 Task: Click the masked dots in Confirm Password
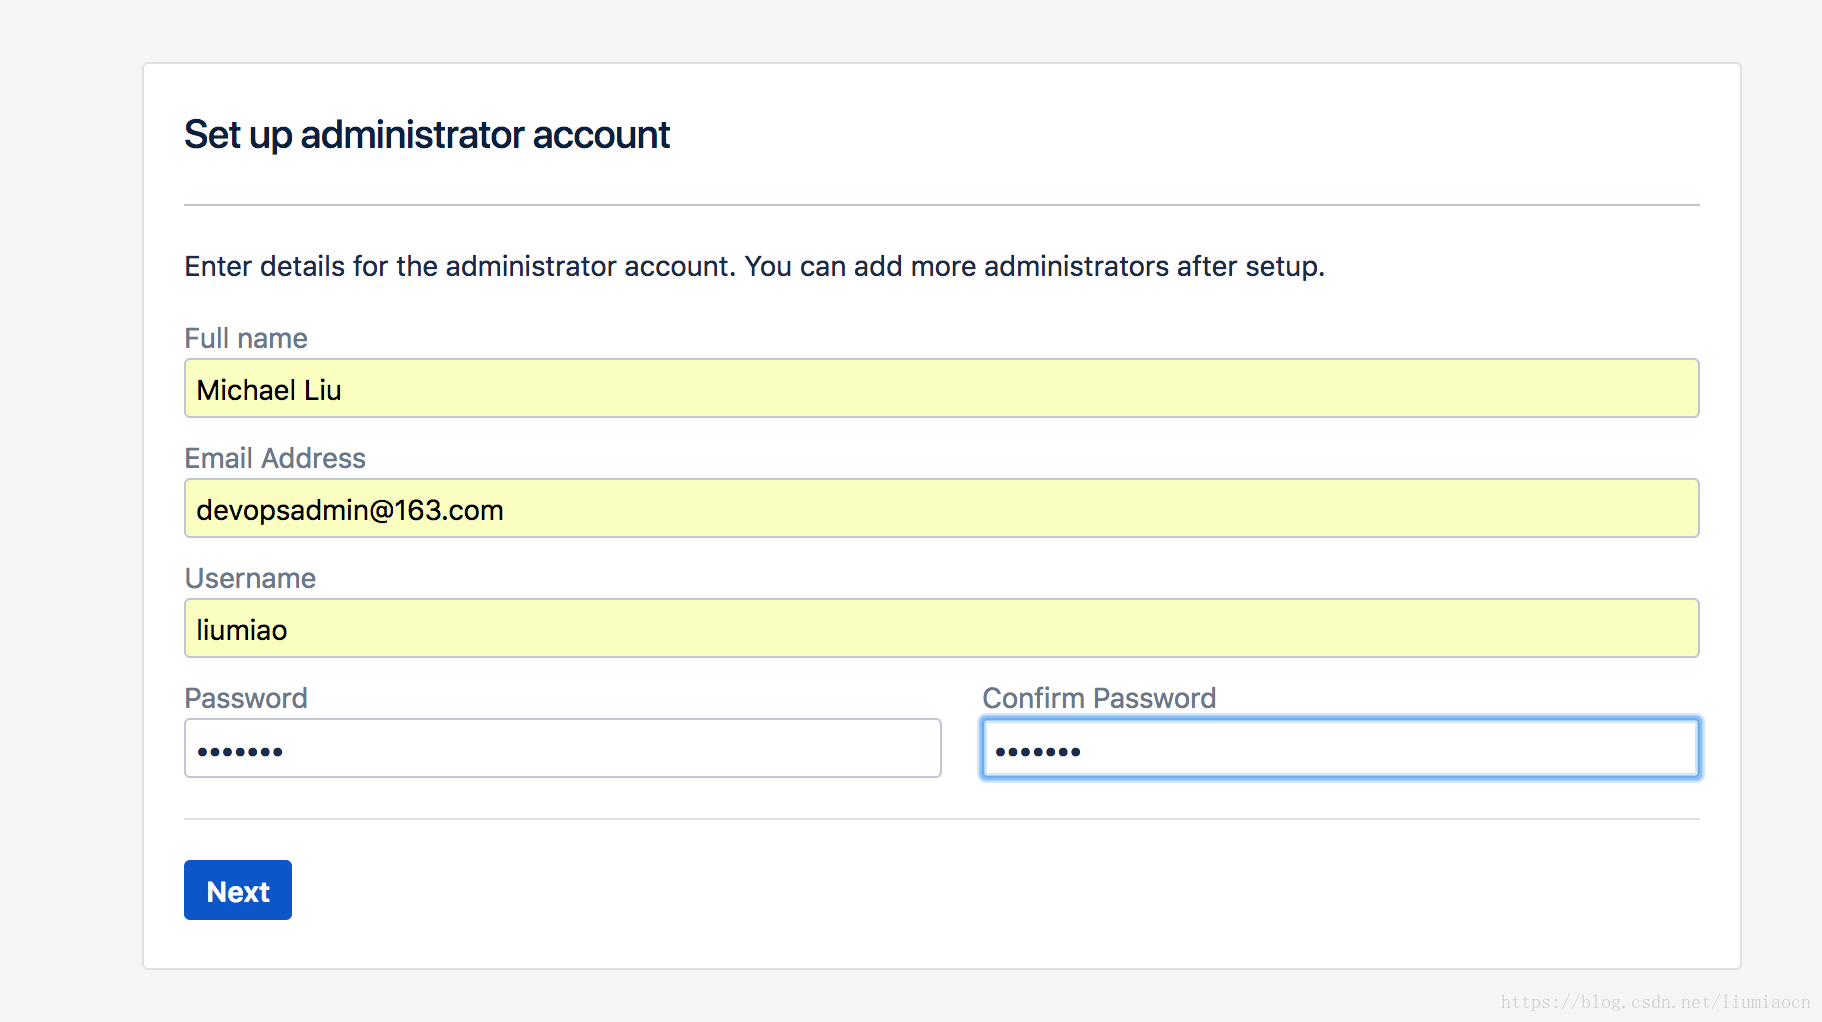click(x=1038, y=751)
